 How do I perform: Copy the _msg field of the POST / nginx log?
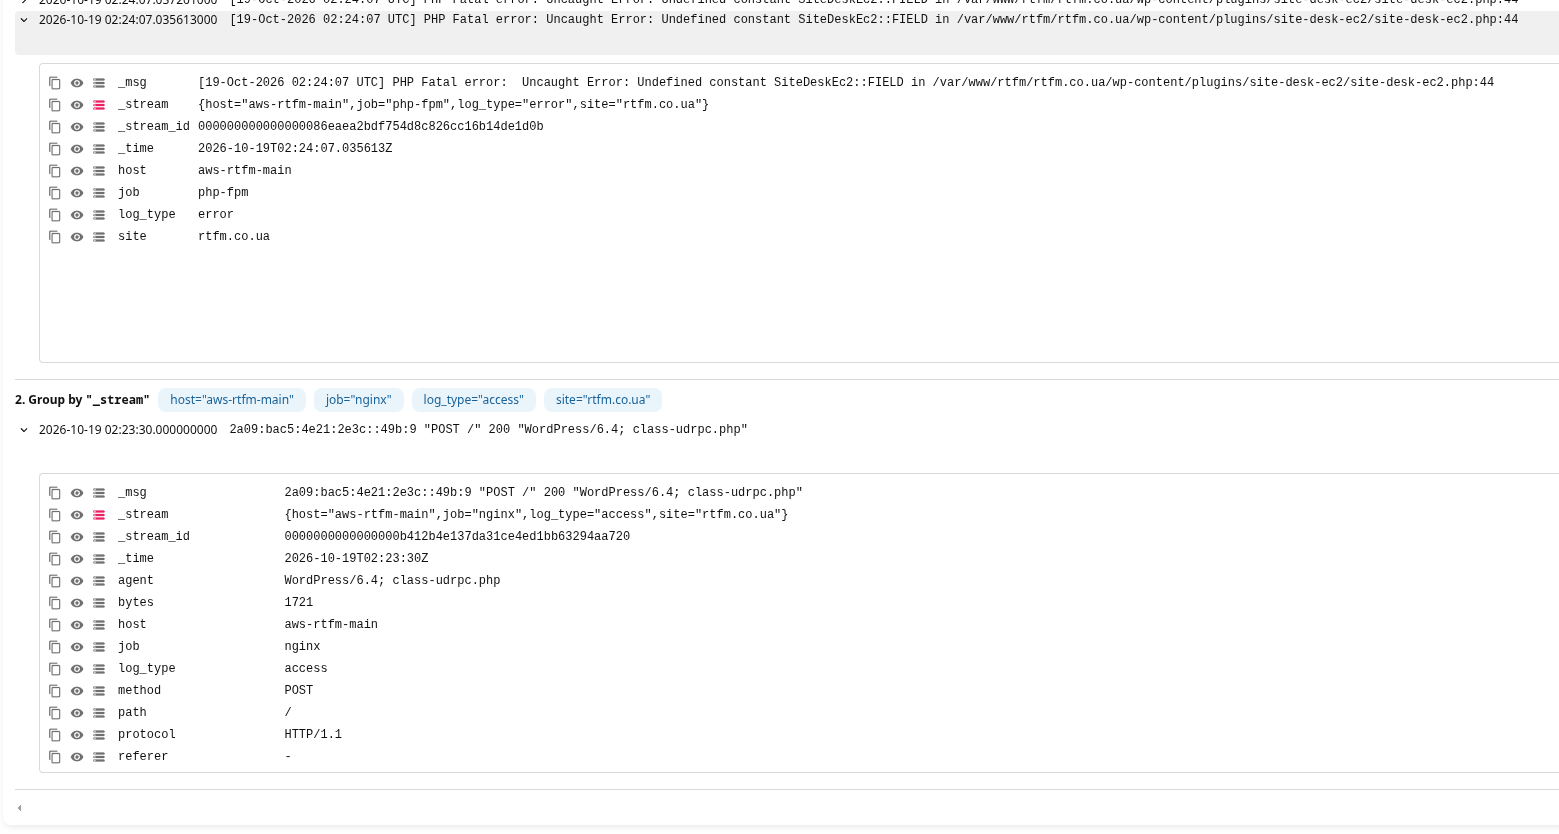55,493
